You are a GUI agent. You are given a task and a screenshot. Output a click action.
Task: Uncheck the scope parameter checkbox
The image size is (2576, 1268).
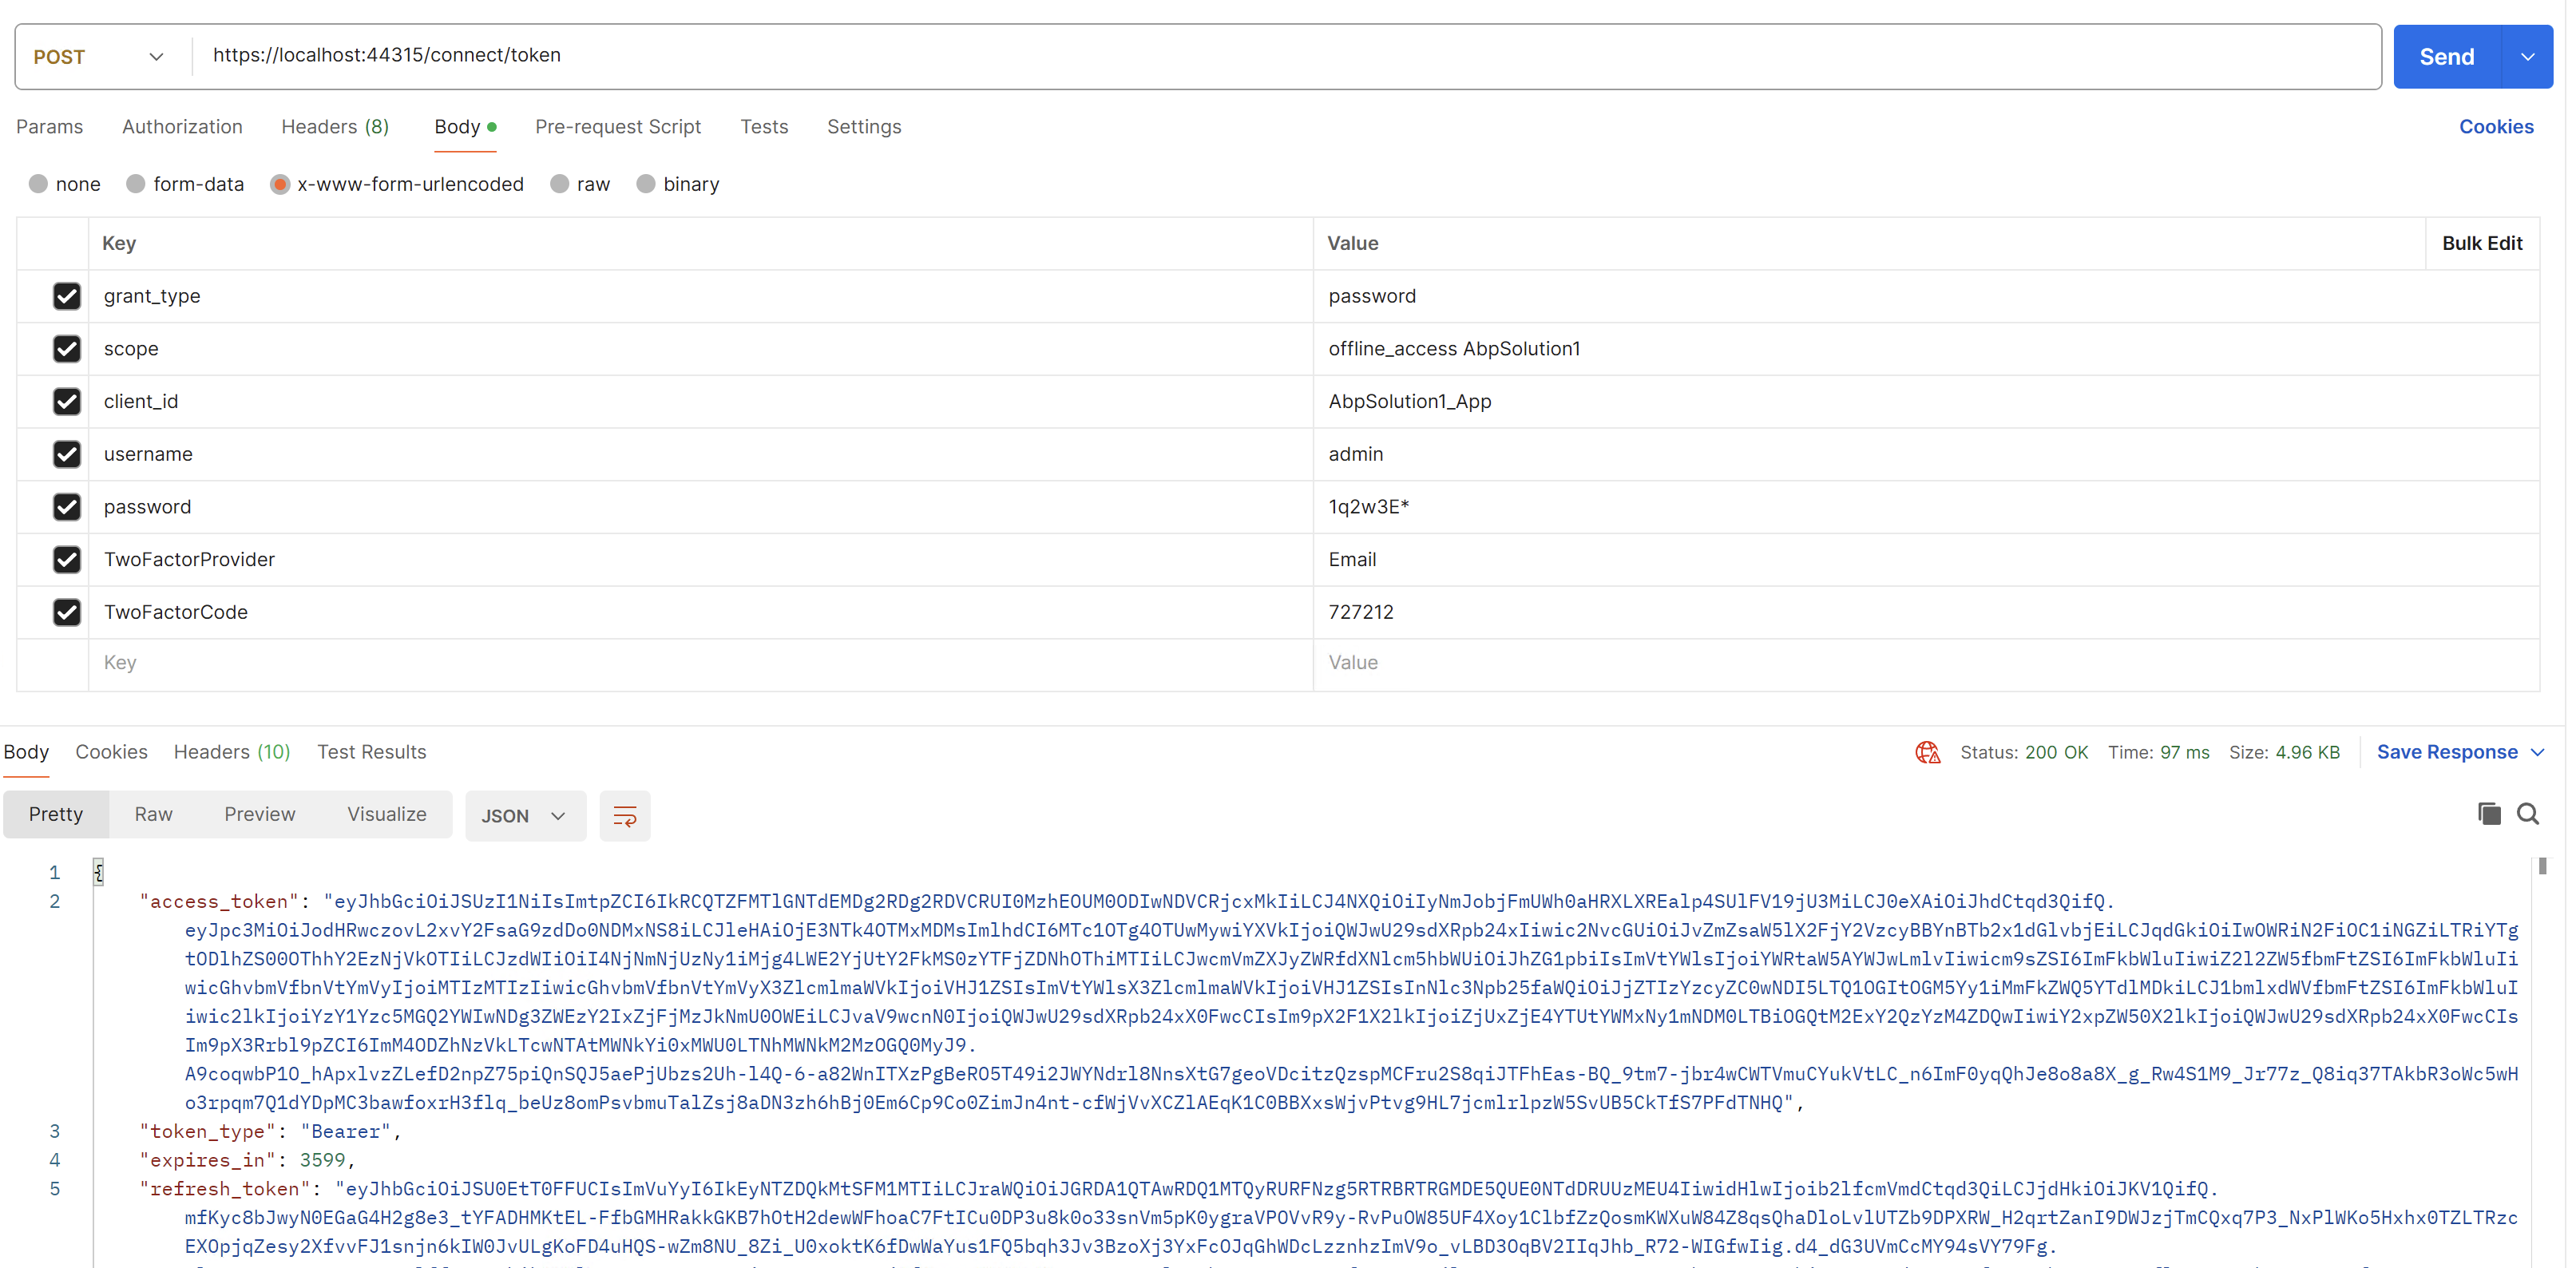point(67,349)
